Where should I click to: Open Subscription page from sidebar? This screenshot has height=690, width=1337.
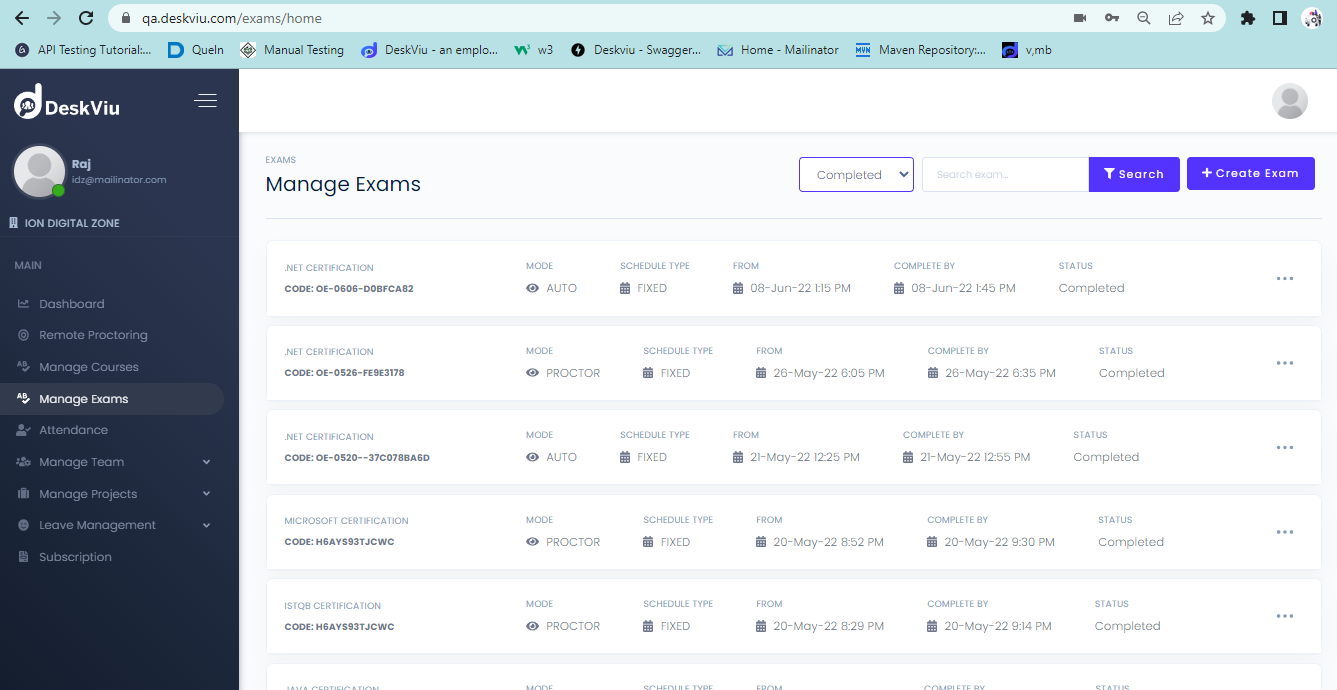click(75, 557)
